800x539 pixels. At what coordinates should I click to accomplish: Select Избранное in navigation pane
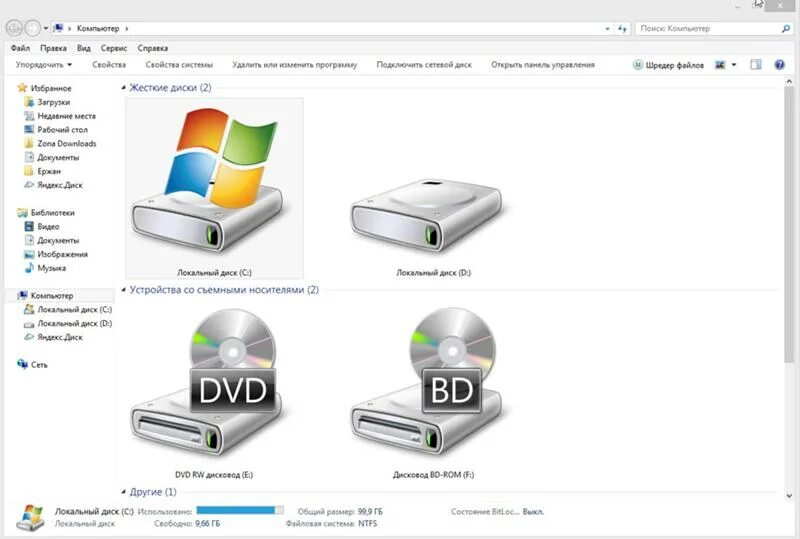[44, 88]
